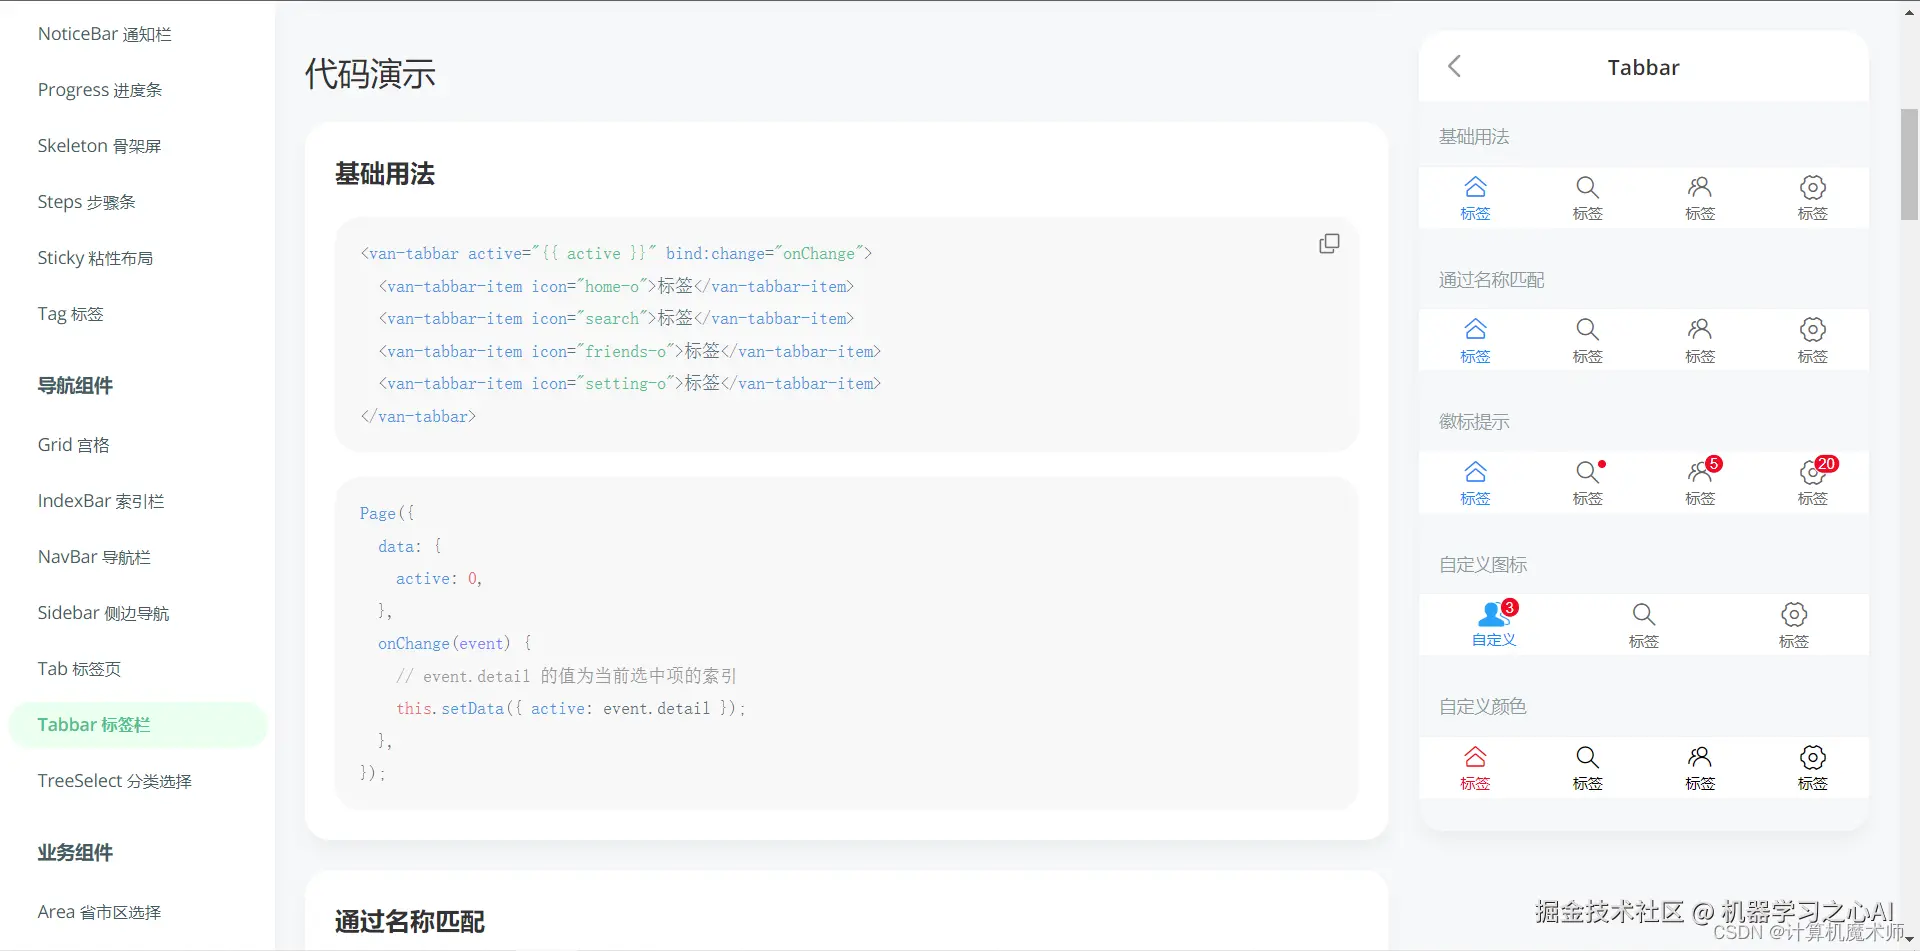
Task: Tap friends icon in 基础用法 tabbar
Action: [x=1700, y=187]
